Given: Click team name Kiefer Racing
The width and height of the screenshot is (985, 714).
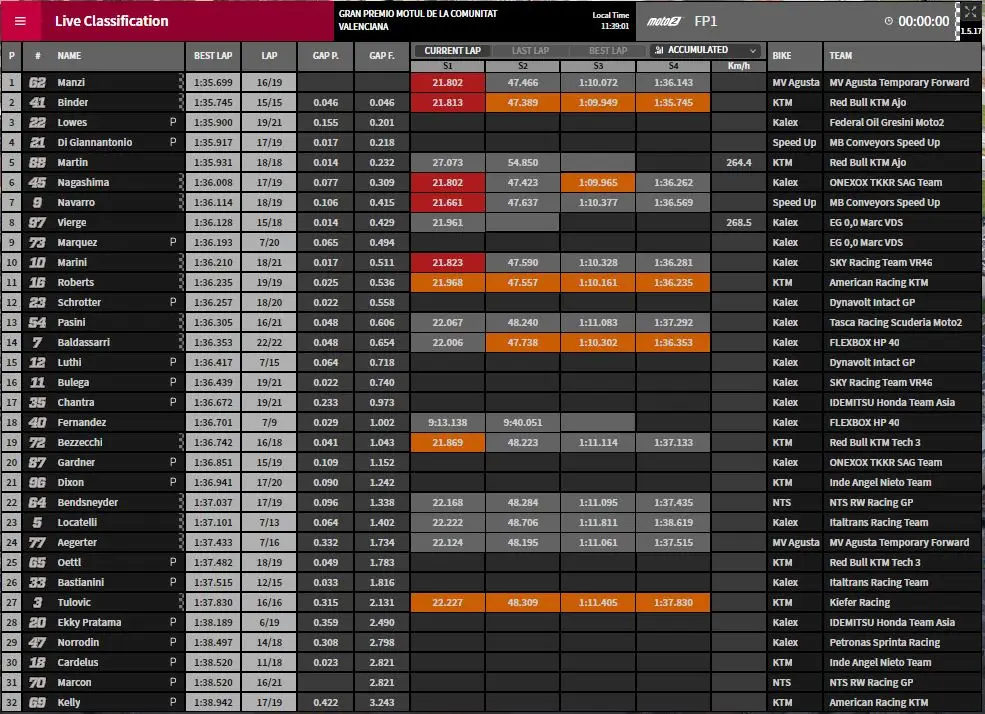Looking at the screenshot, I should click(x=859, y=602).
